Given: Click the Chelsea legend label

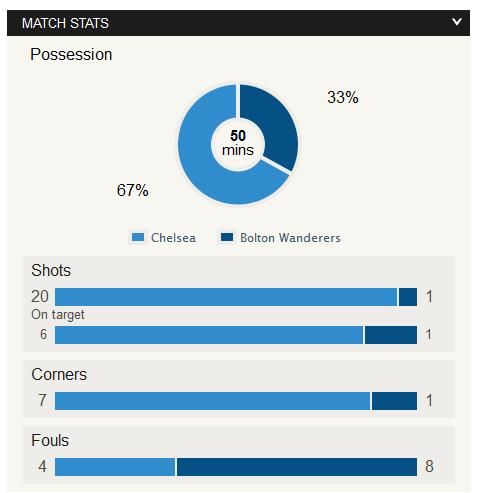Looking at the screenshot, I should tap(173, 238).
